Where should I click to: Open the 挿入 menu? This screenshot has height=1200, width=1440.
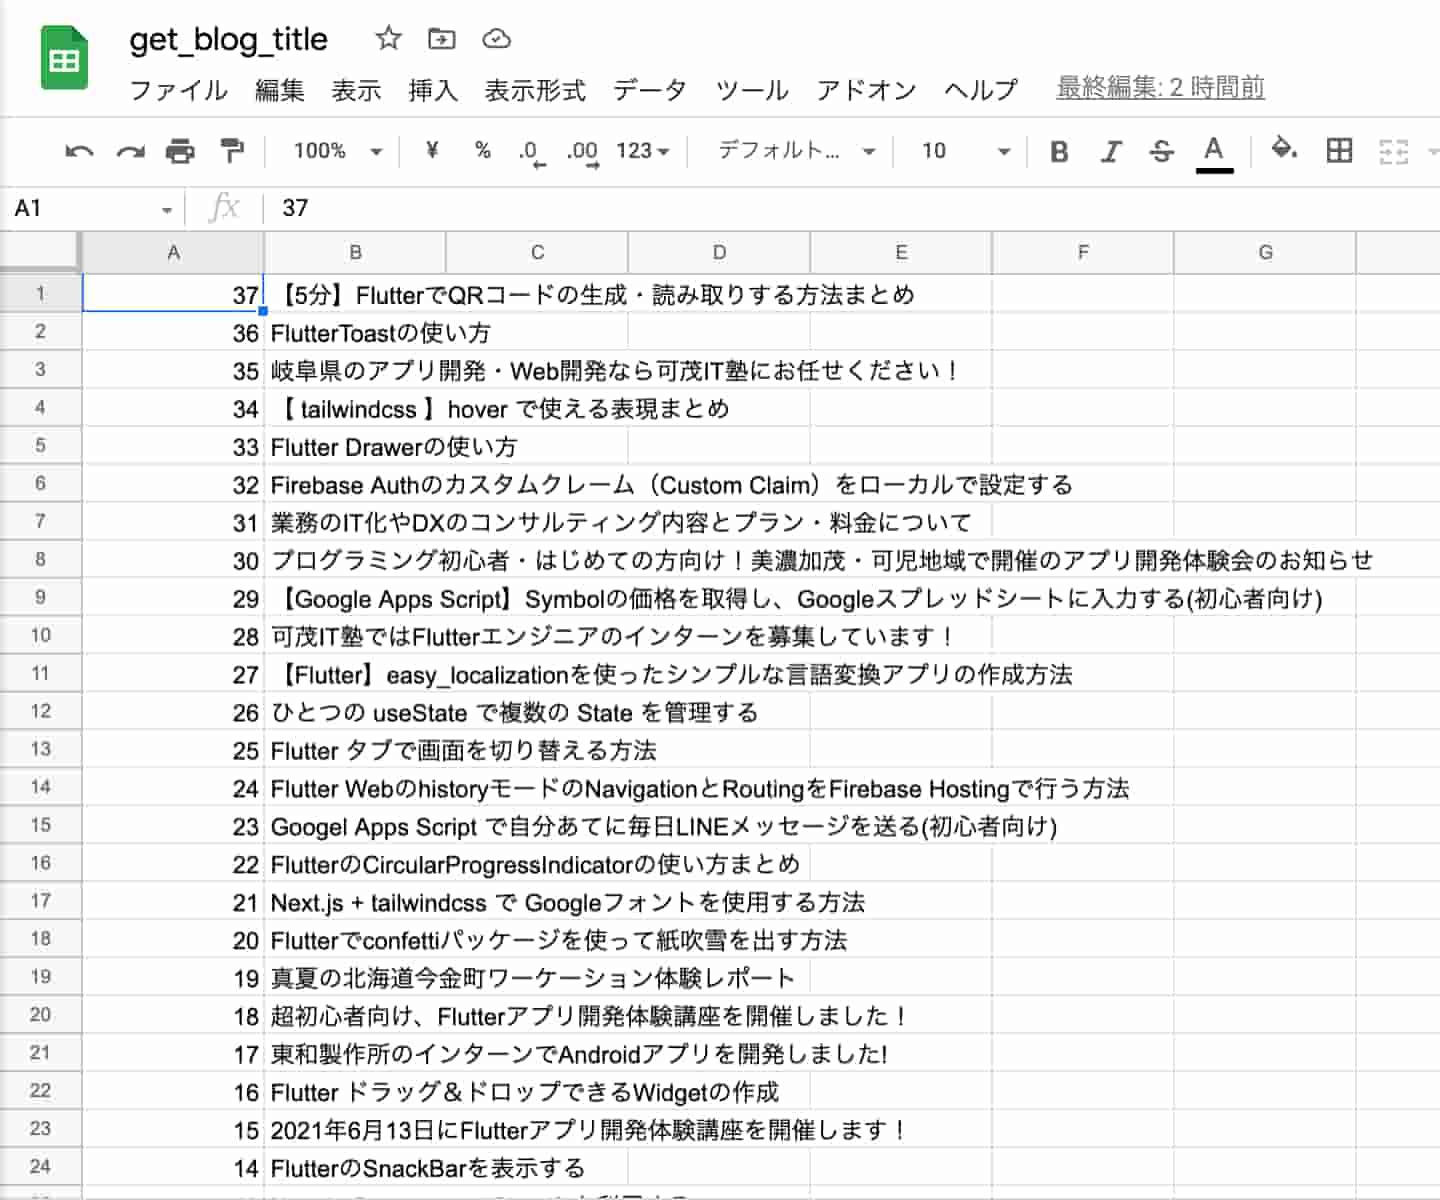433,90
